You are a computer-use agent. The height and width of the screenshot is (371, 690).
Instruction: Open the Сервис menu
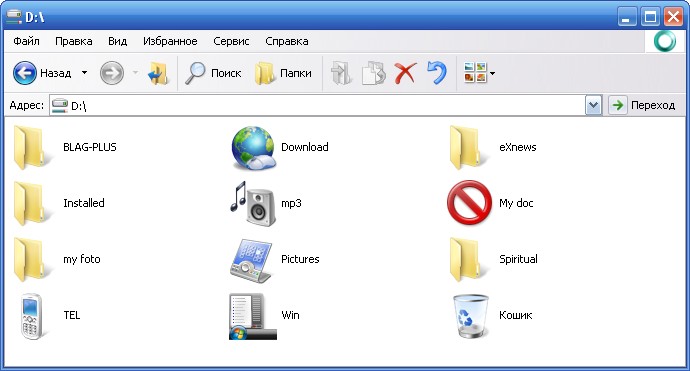231,41
